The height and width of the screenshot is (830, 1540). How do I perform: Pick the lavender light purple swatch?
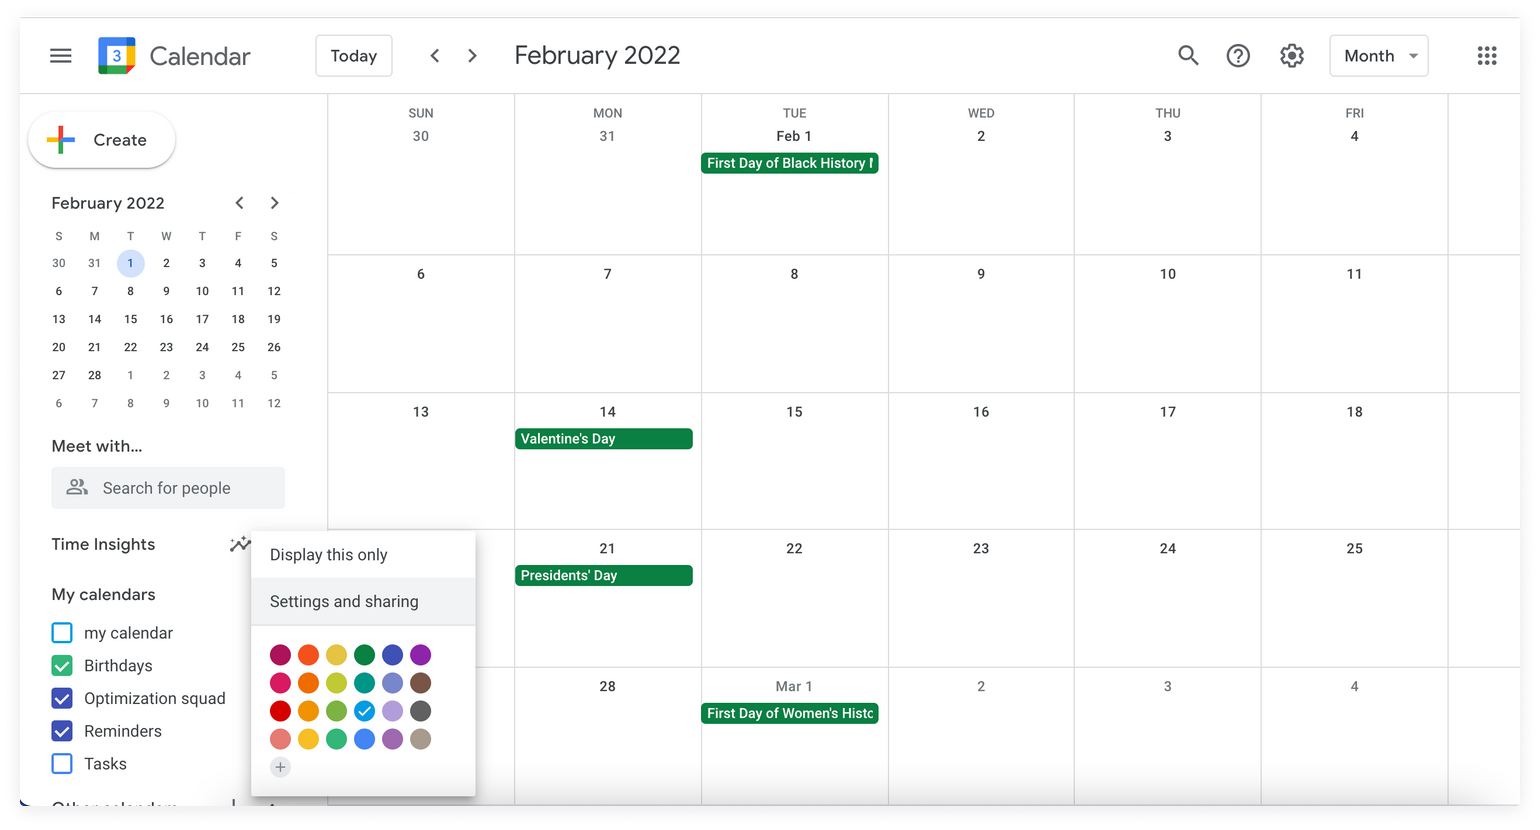(x=392, y=711)
